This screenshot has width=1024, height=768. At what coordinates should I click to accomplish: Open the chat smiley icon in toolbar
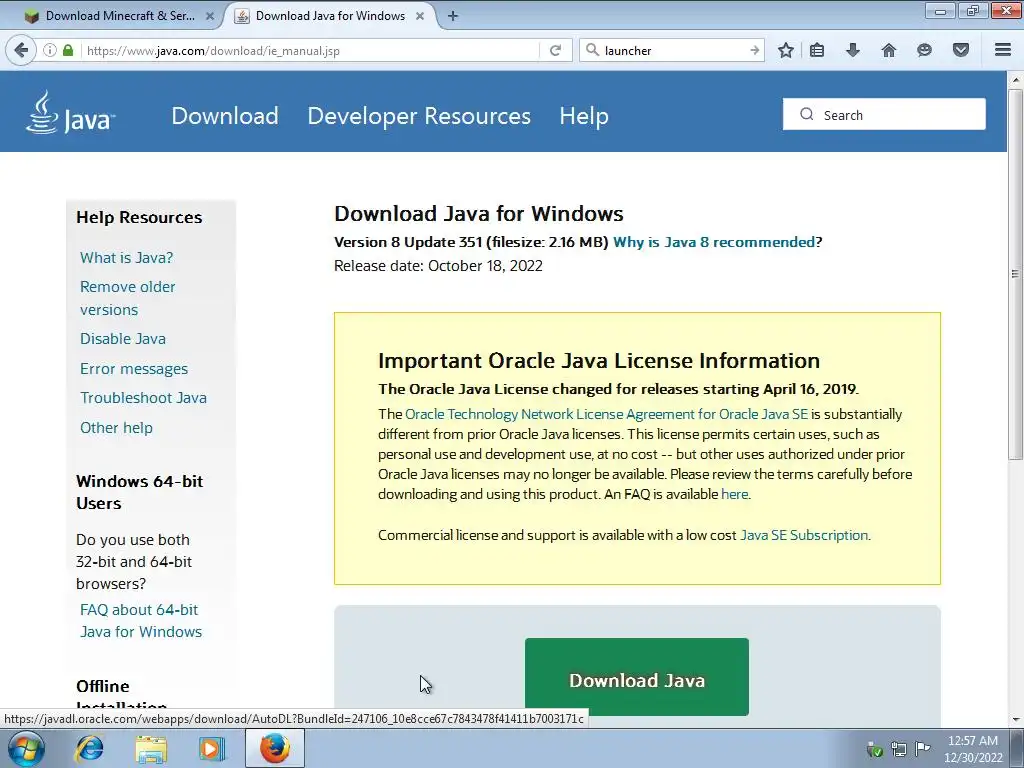[x=924, y=50]
